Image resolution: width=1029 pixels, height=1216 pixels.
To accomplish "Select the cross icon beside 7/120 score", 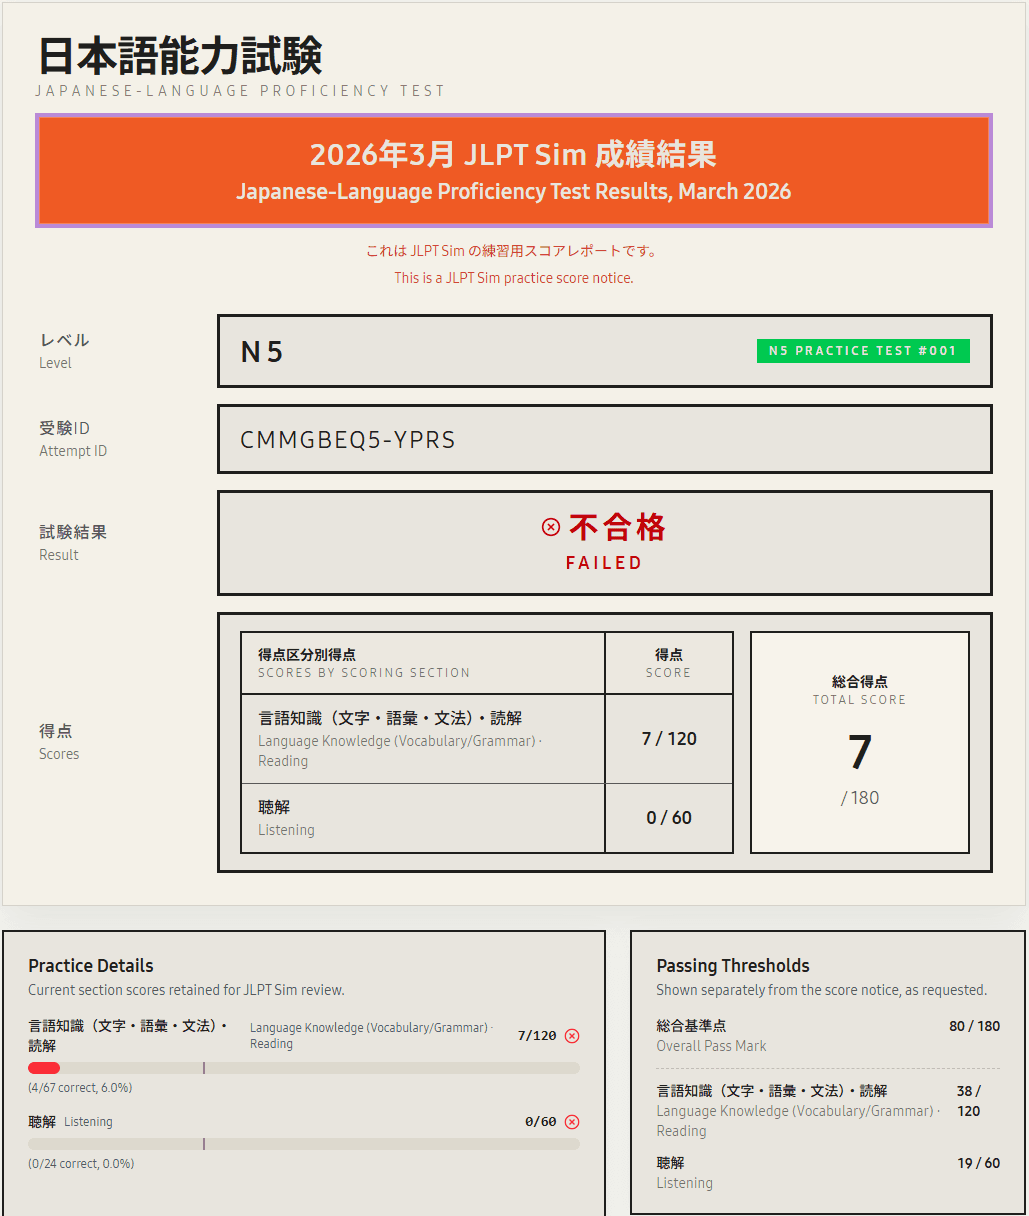I will click(572, 1036).
